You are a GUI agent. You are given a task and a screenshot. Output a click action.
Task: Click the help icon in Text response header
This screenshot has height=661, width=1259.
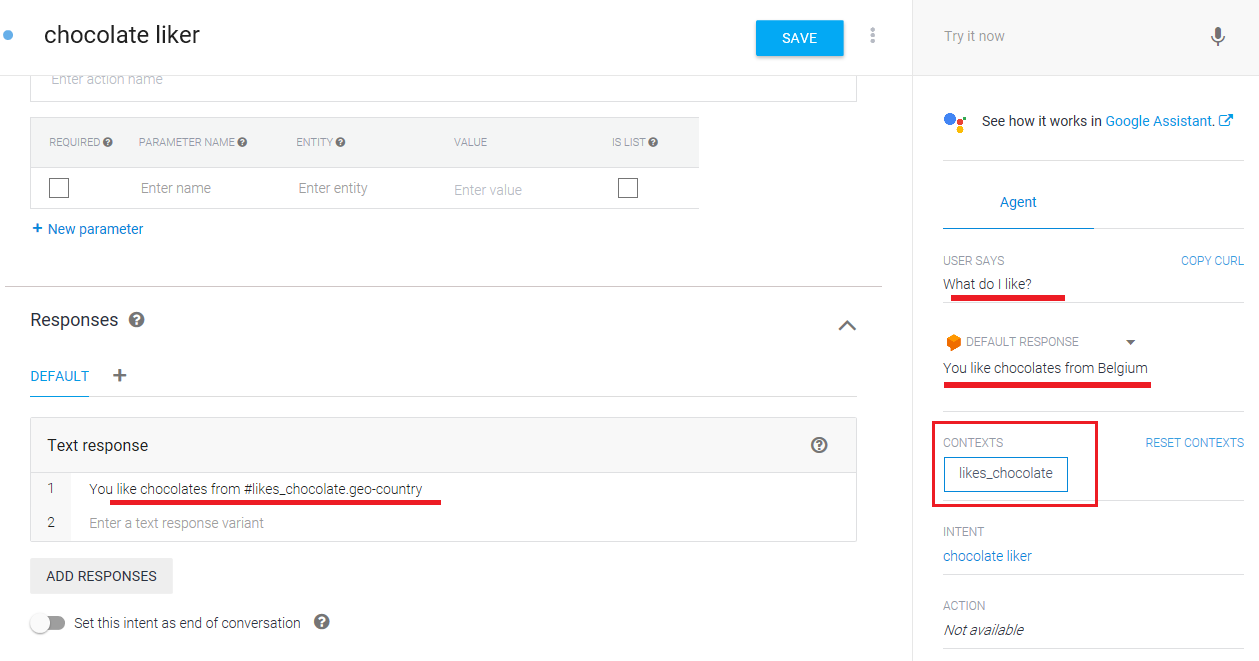[819, 445]
